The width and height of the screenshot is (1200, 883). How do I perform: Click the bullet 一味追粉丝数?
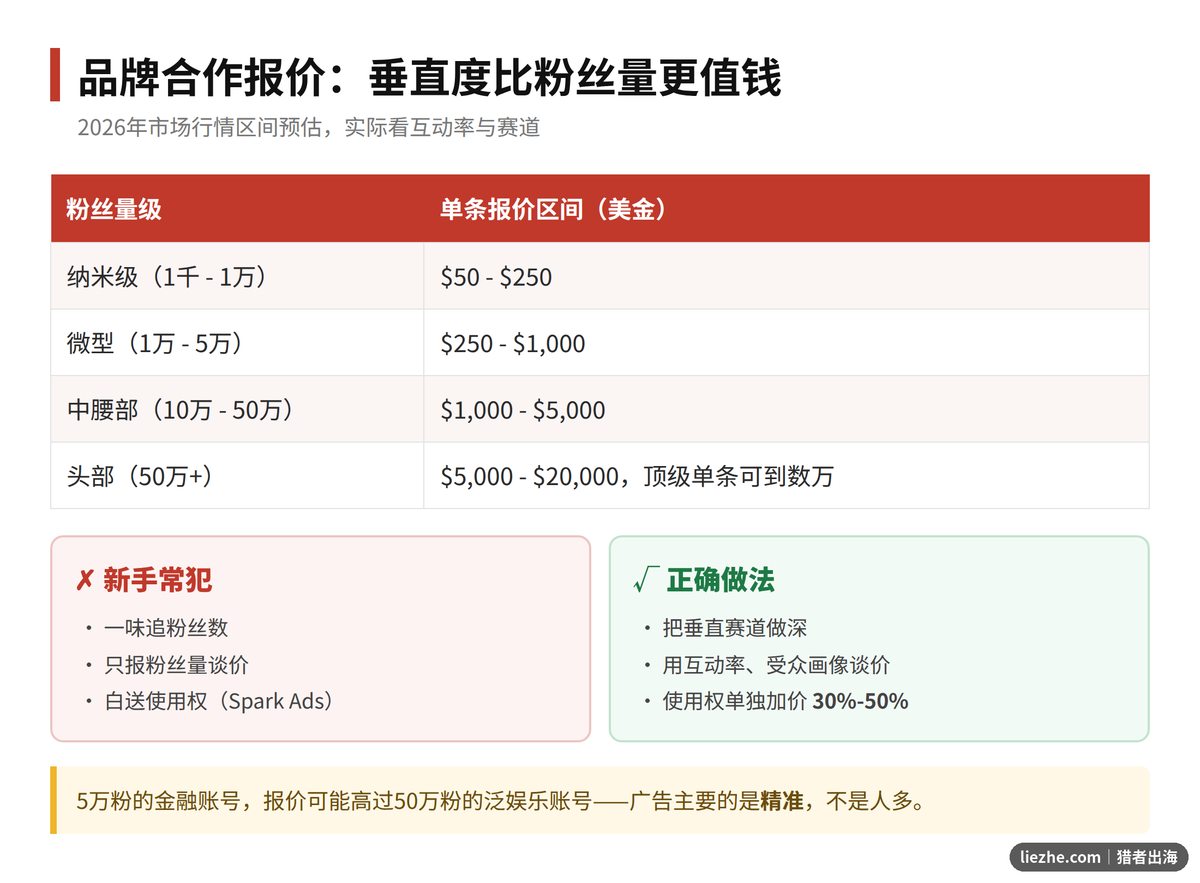point(166,628)
